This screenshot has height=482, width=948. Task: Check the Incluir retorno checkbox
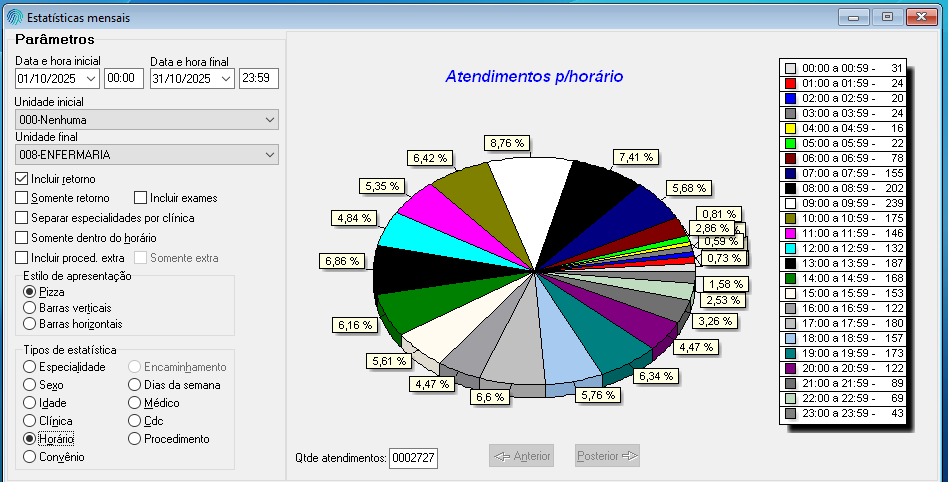tap(22, 178)
